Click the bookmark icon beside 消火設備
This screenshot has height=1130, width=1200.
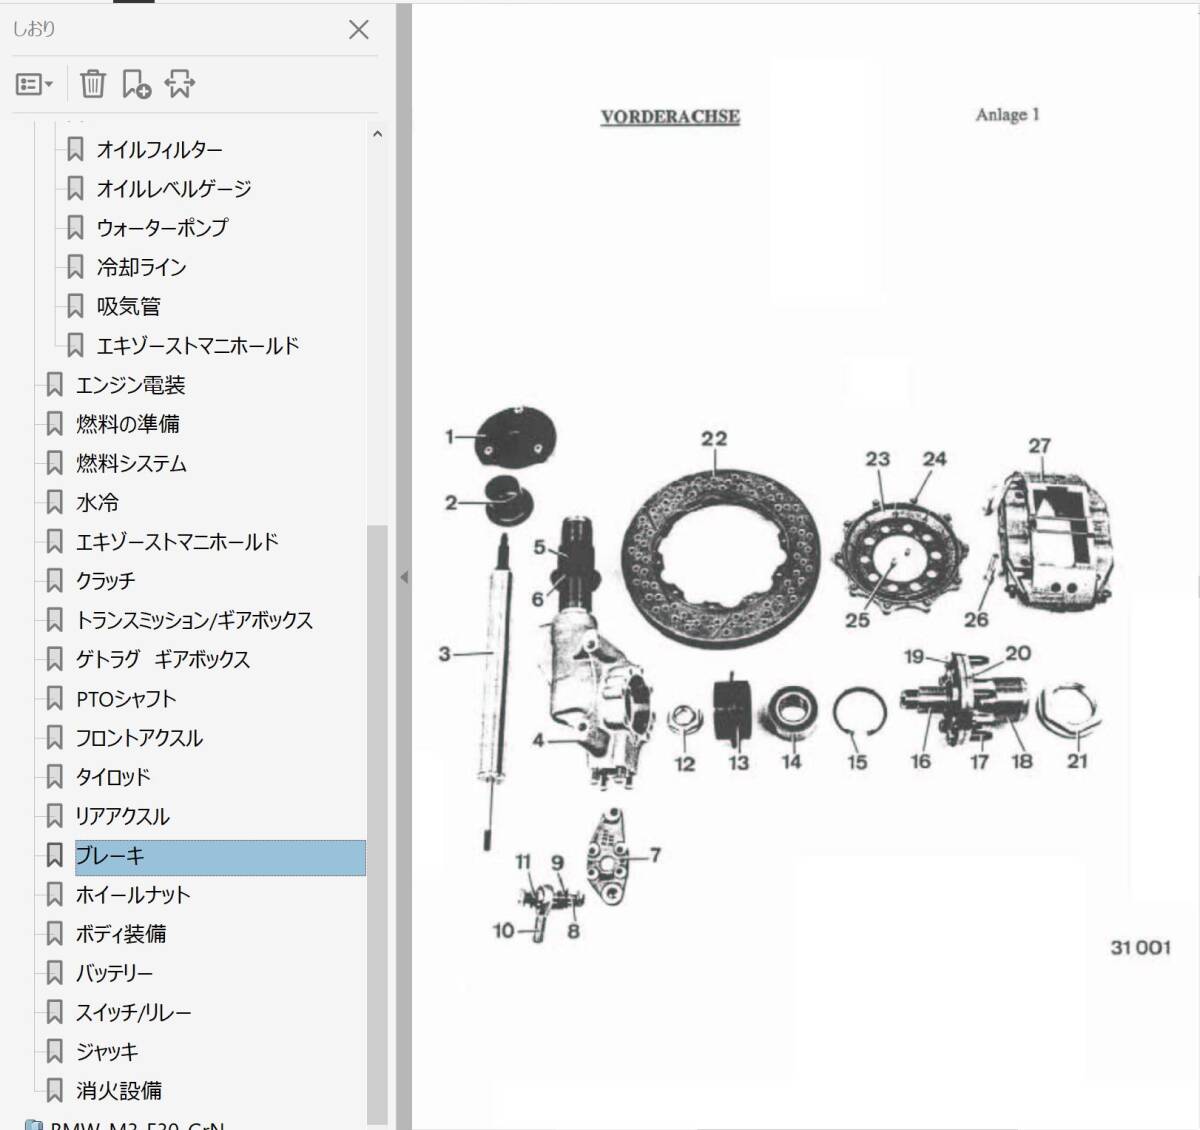pos(55,1090)
